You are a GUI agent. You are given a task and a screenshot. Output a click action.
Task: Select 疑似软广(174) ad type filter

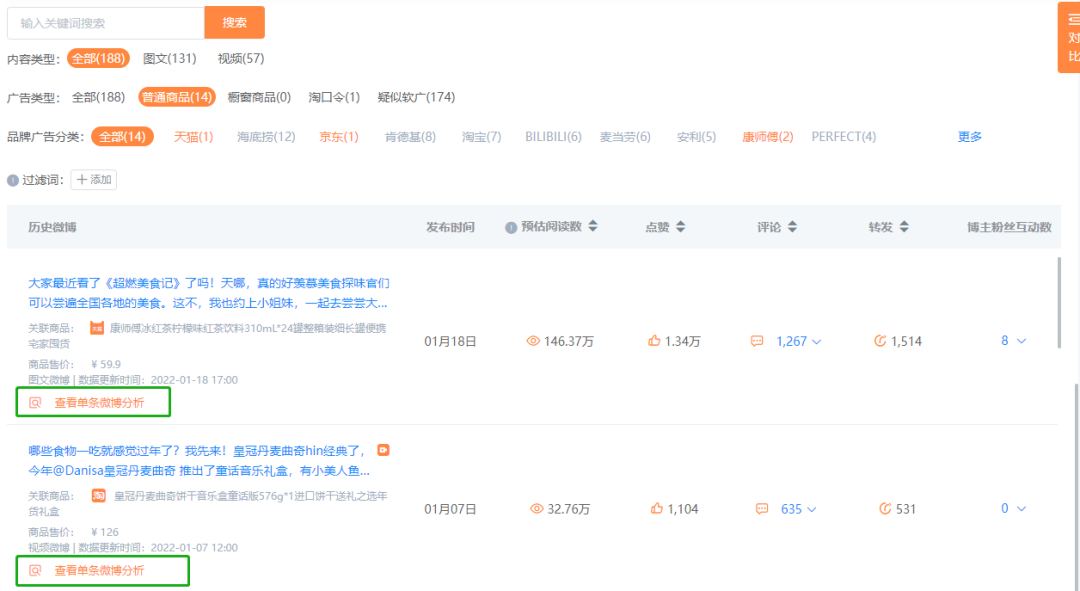tap(416, 97)
